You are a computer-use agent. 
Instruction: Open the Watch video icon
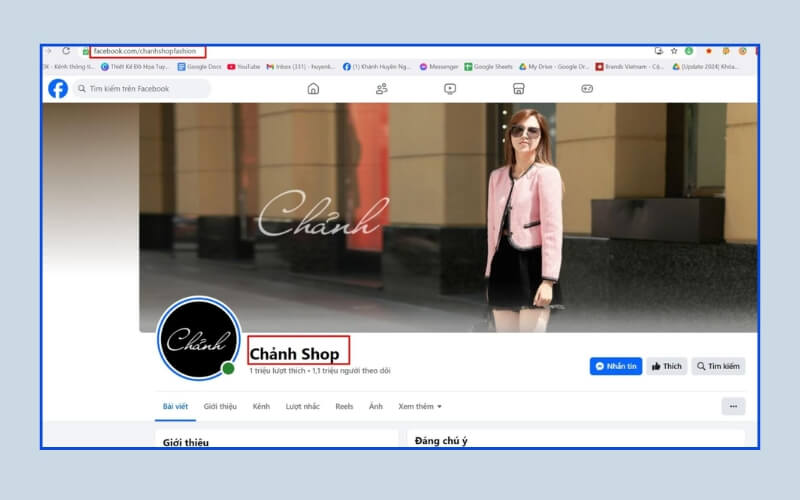coord(450,89)
